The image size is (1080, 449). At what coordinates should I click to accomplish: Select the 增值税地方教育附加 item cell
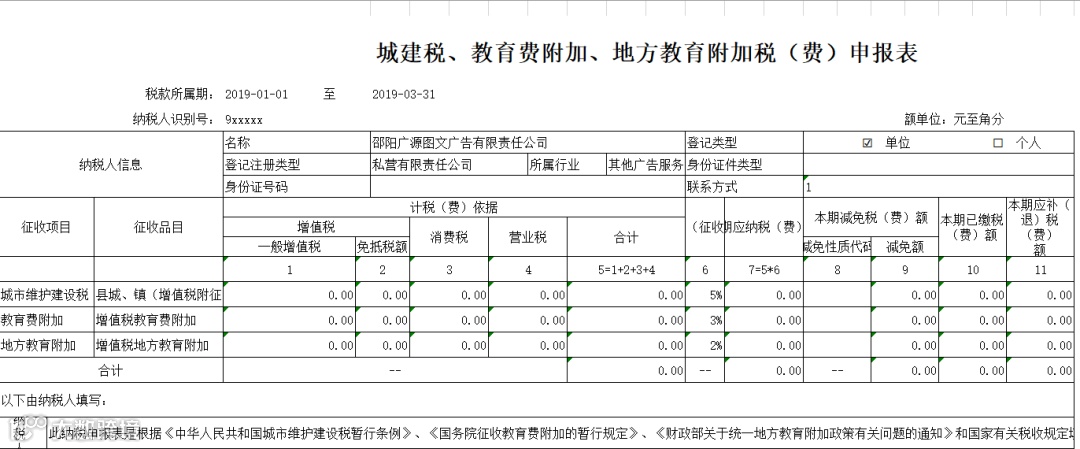tap(158, 345)
